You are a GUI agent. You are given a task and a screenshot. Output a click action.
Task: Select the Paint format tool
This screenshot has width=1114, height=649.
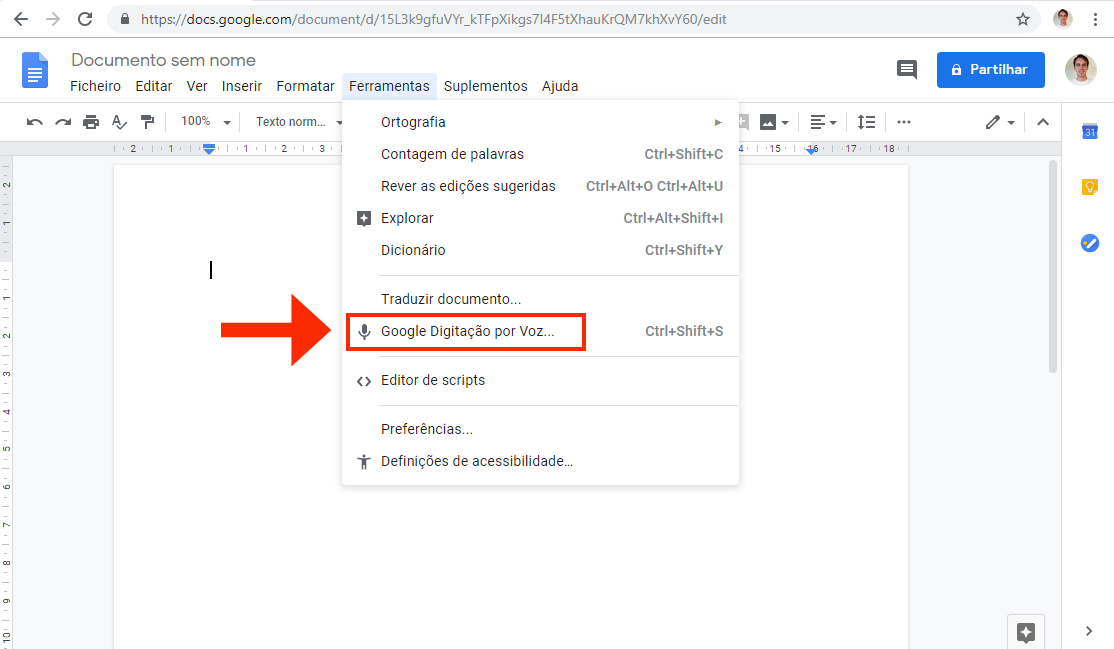click(x=147, y=121)
